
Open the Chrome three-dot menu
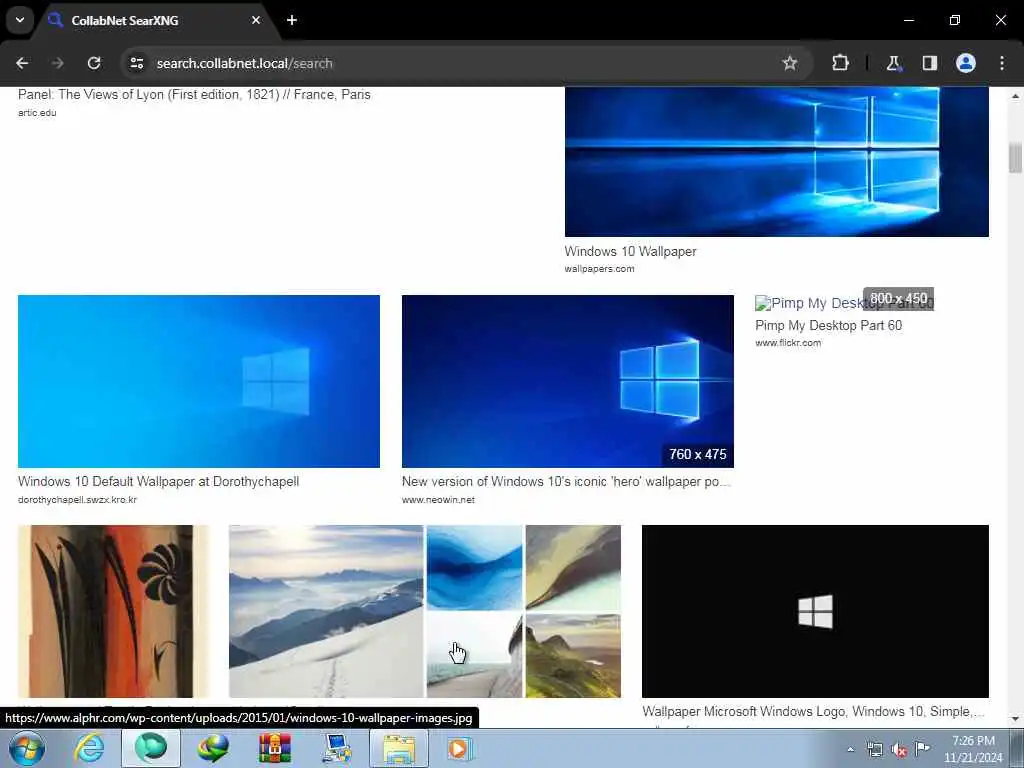[x=1002, y=63]
